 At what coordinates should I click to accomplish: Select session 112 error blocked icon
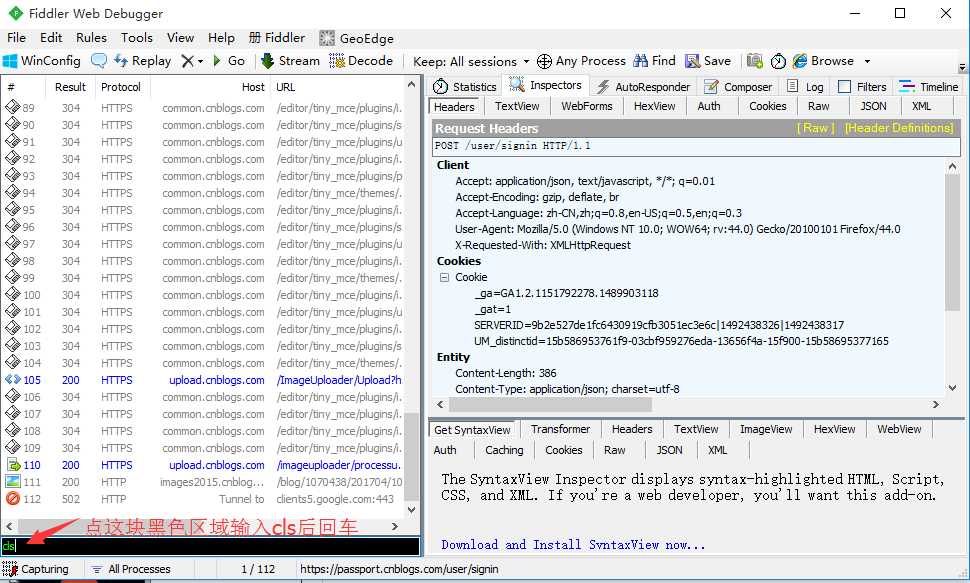pos(13,498)
